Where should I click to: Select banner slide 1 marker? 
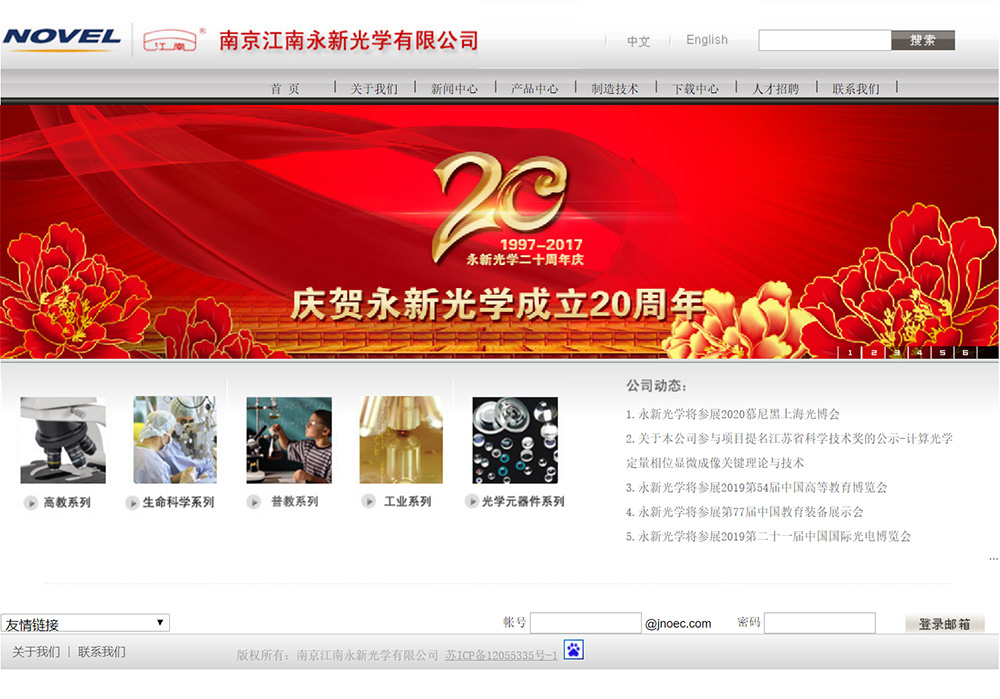coord(849,352)
